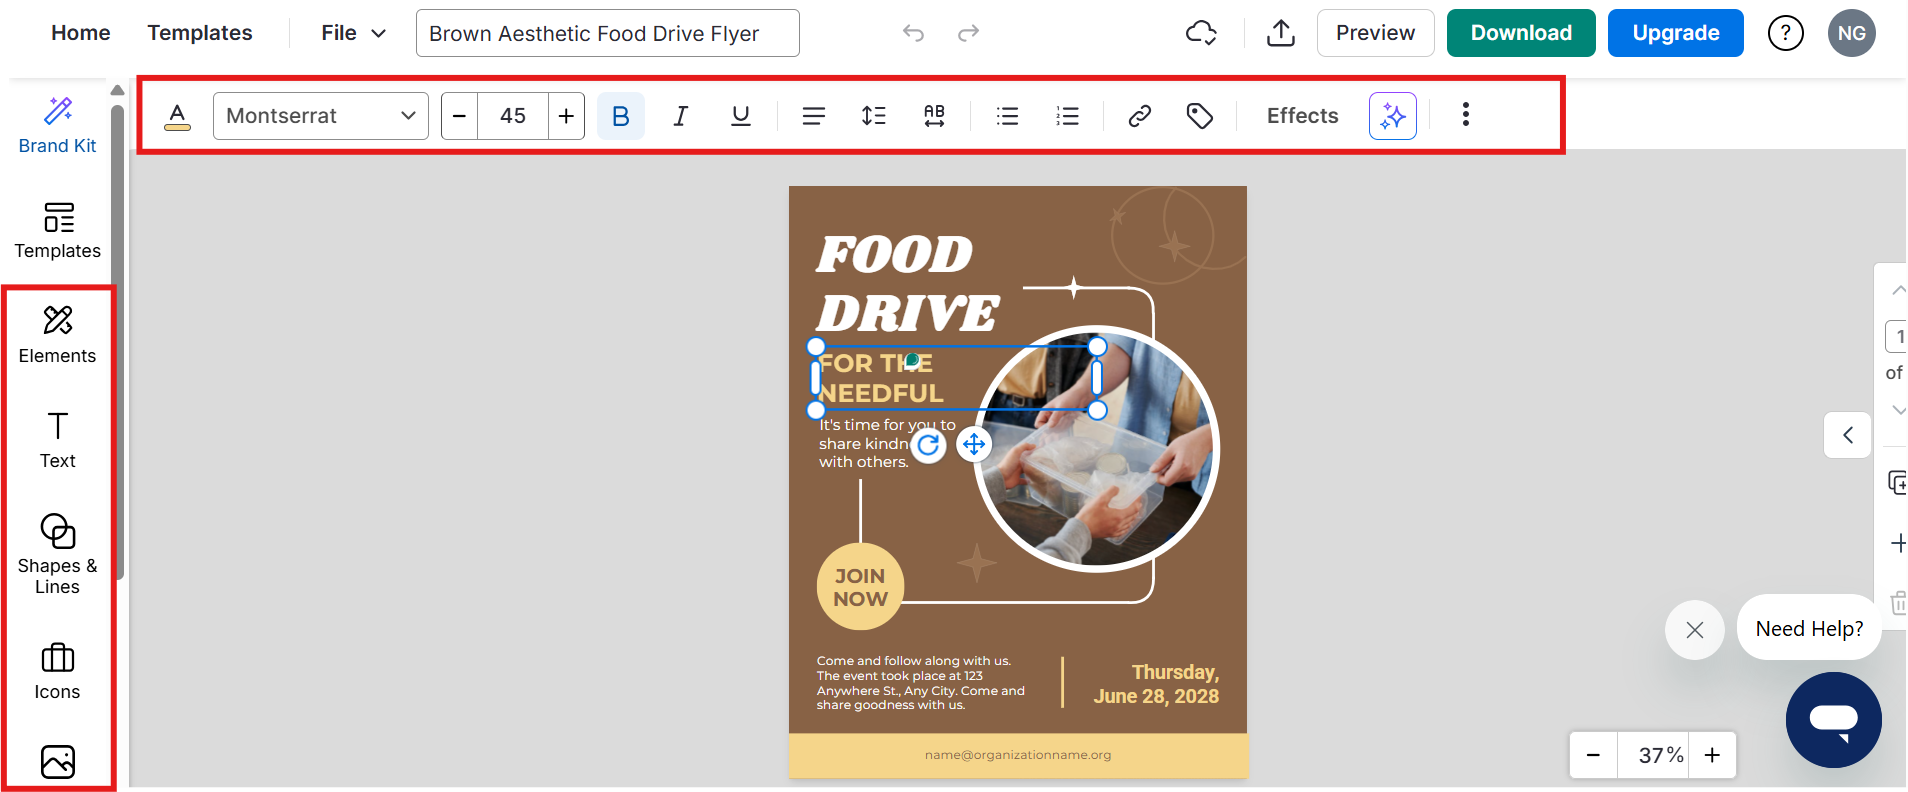Select the JOIN NOW badge
The width and height of the screenshot is (1908, 792).
pyautogui.click(x=860, y=587)
